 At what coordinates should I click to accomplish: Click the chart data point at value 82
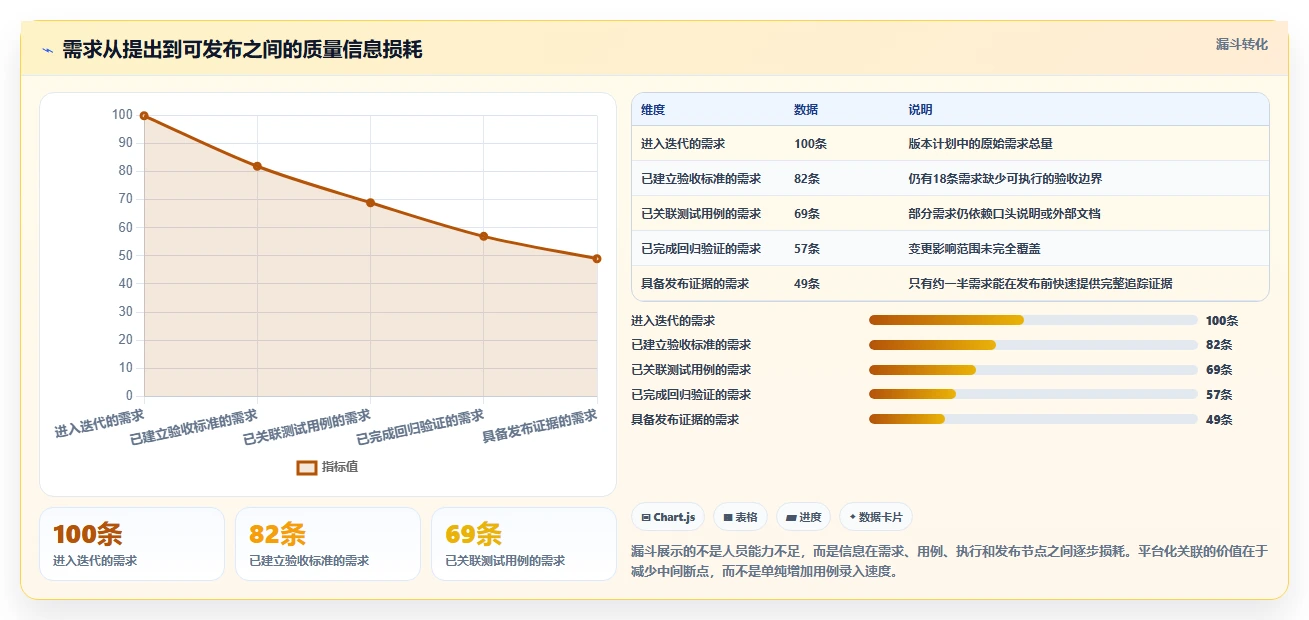click(257, 166)
